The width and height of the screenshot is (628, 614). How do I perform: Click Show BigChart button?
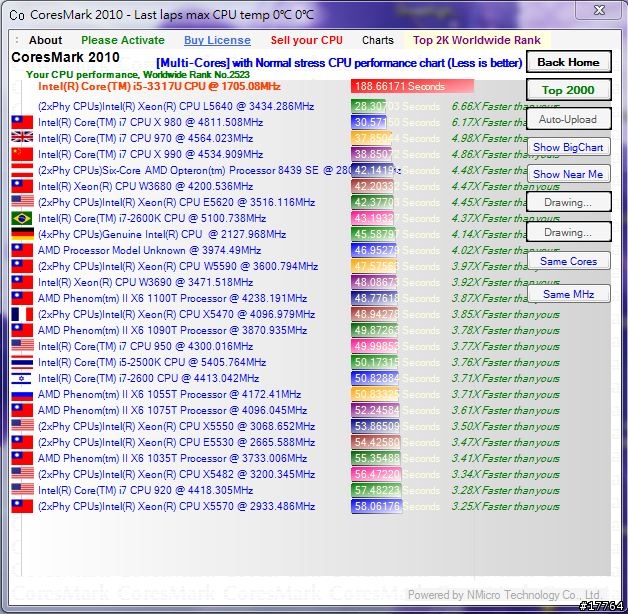568,147
